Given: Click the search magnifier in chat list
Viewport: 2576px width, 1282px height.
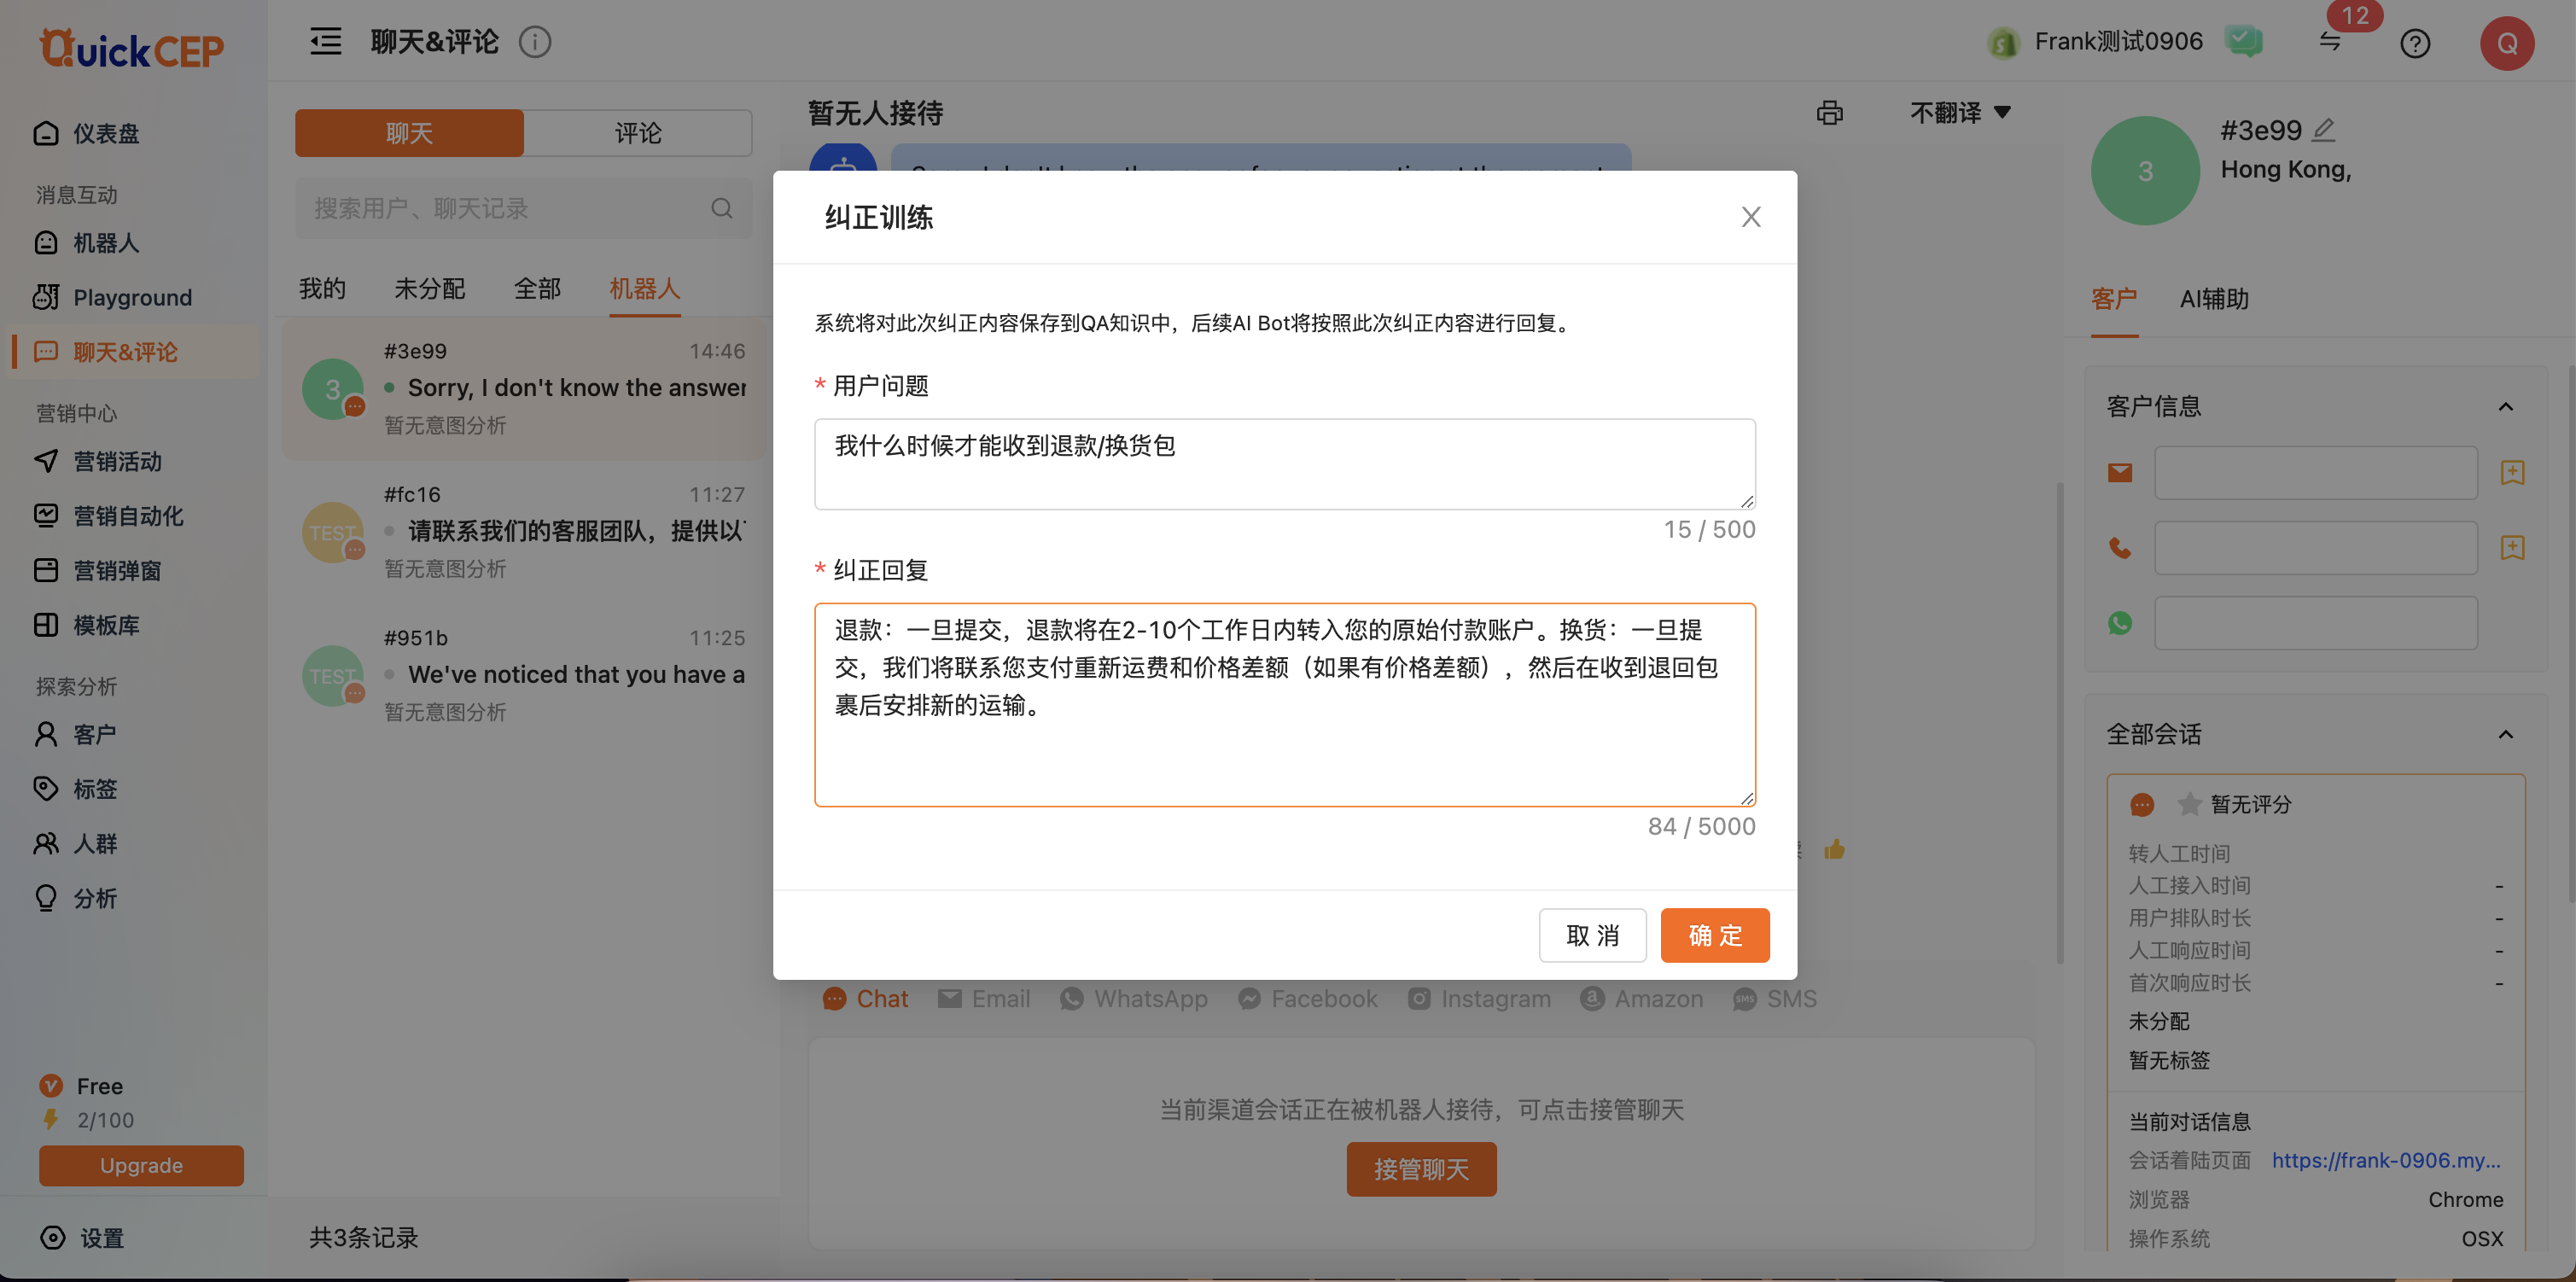Looking at the screenshot, I should (721, 208).
